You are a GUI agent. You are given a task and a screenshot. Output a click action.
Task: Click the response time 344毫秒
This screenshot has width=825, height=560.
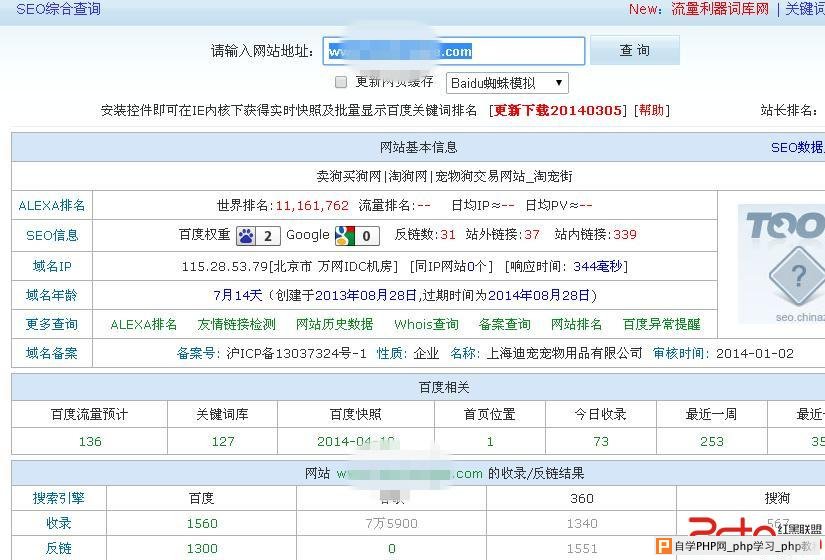point(598,266)
